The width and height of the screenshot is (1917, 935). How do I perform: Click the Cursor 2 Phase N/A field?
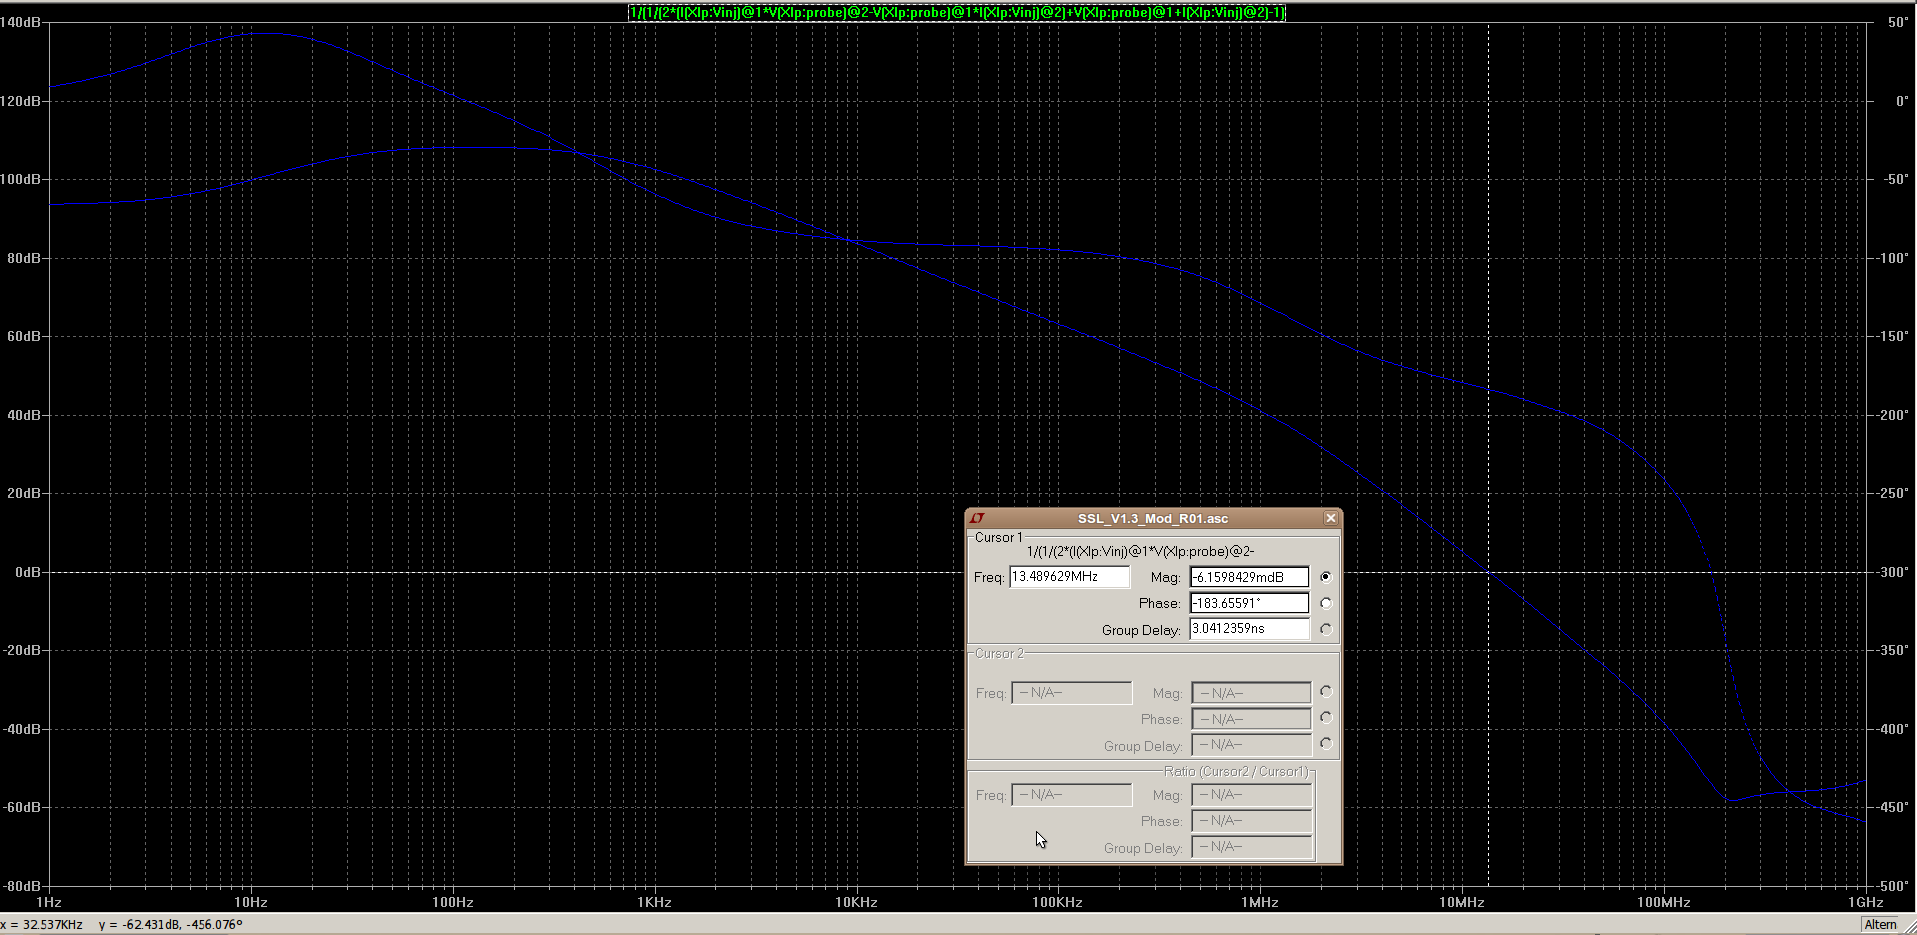click(x=1252, y=719)
